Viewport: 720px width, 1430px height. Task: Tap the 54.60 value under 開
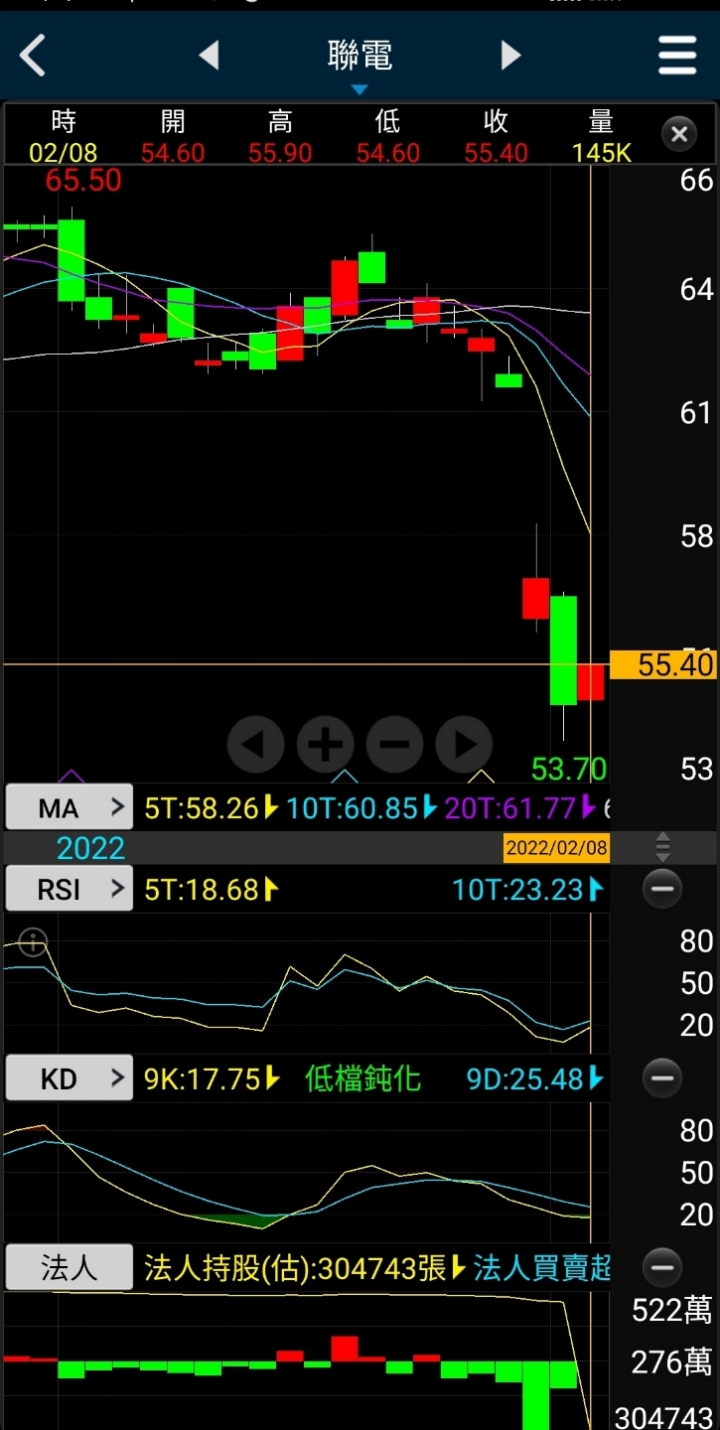tap(173, 153)
